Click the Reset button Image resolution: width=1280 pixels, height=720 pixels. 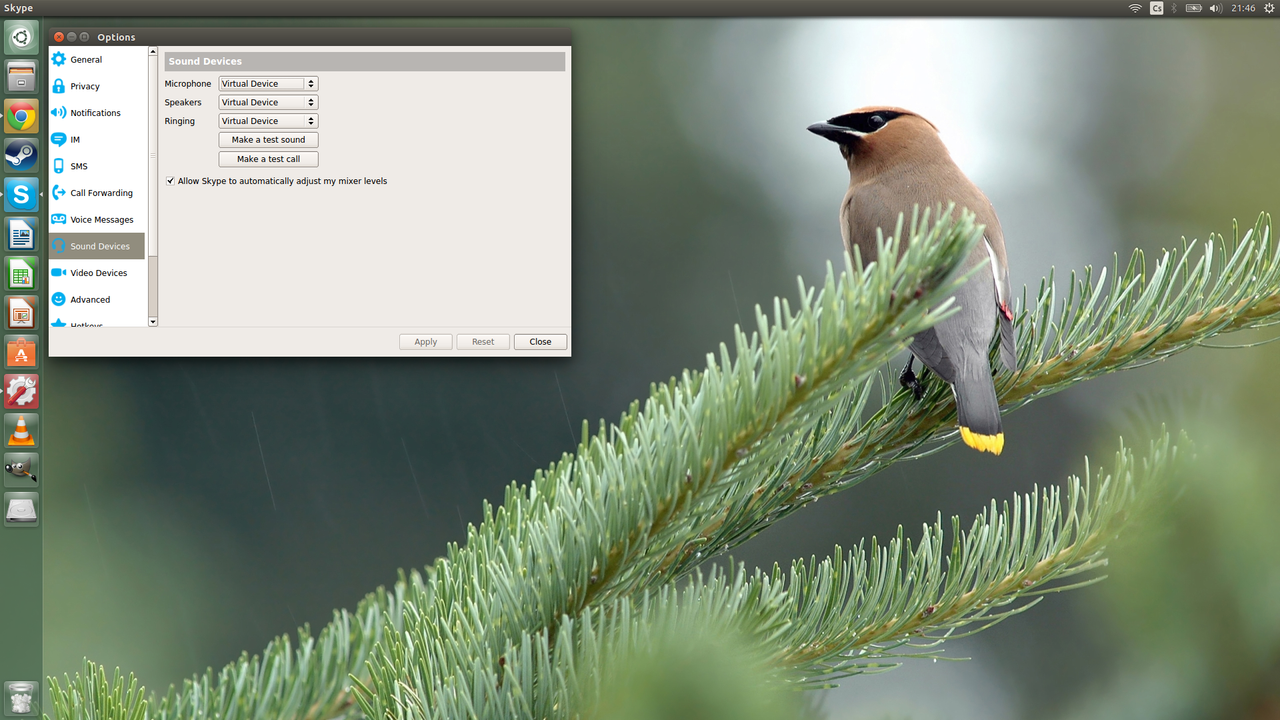coord(483,342)
